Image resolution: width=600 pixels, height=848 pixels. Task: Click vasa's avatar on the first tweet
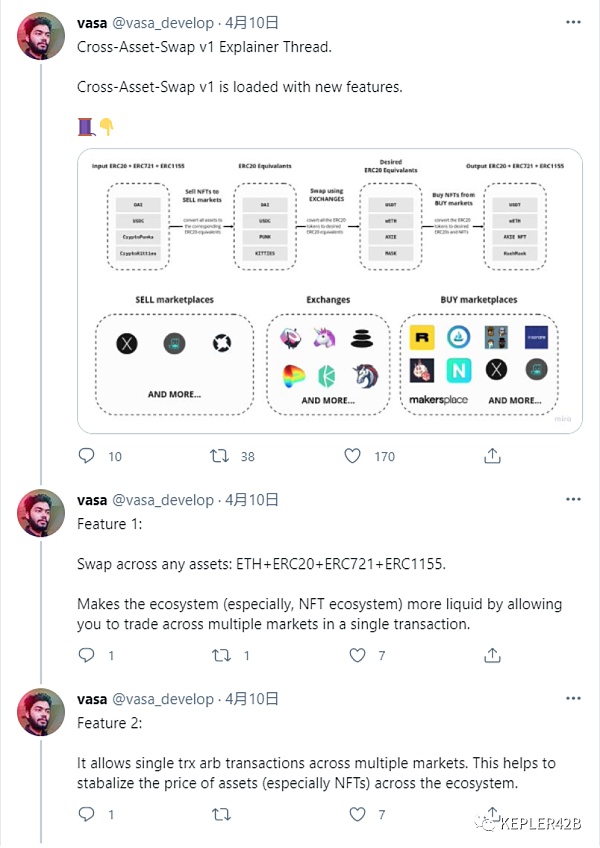41,37
